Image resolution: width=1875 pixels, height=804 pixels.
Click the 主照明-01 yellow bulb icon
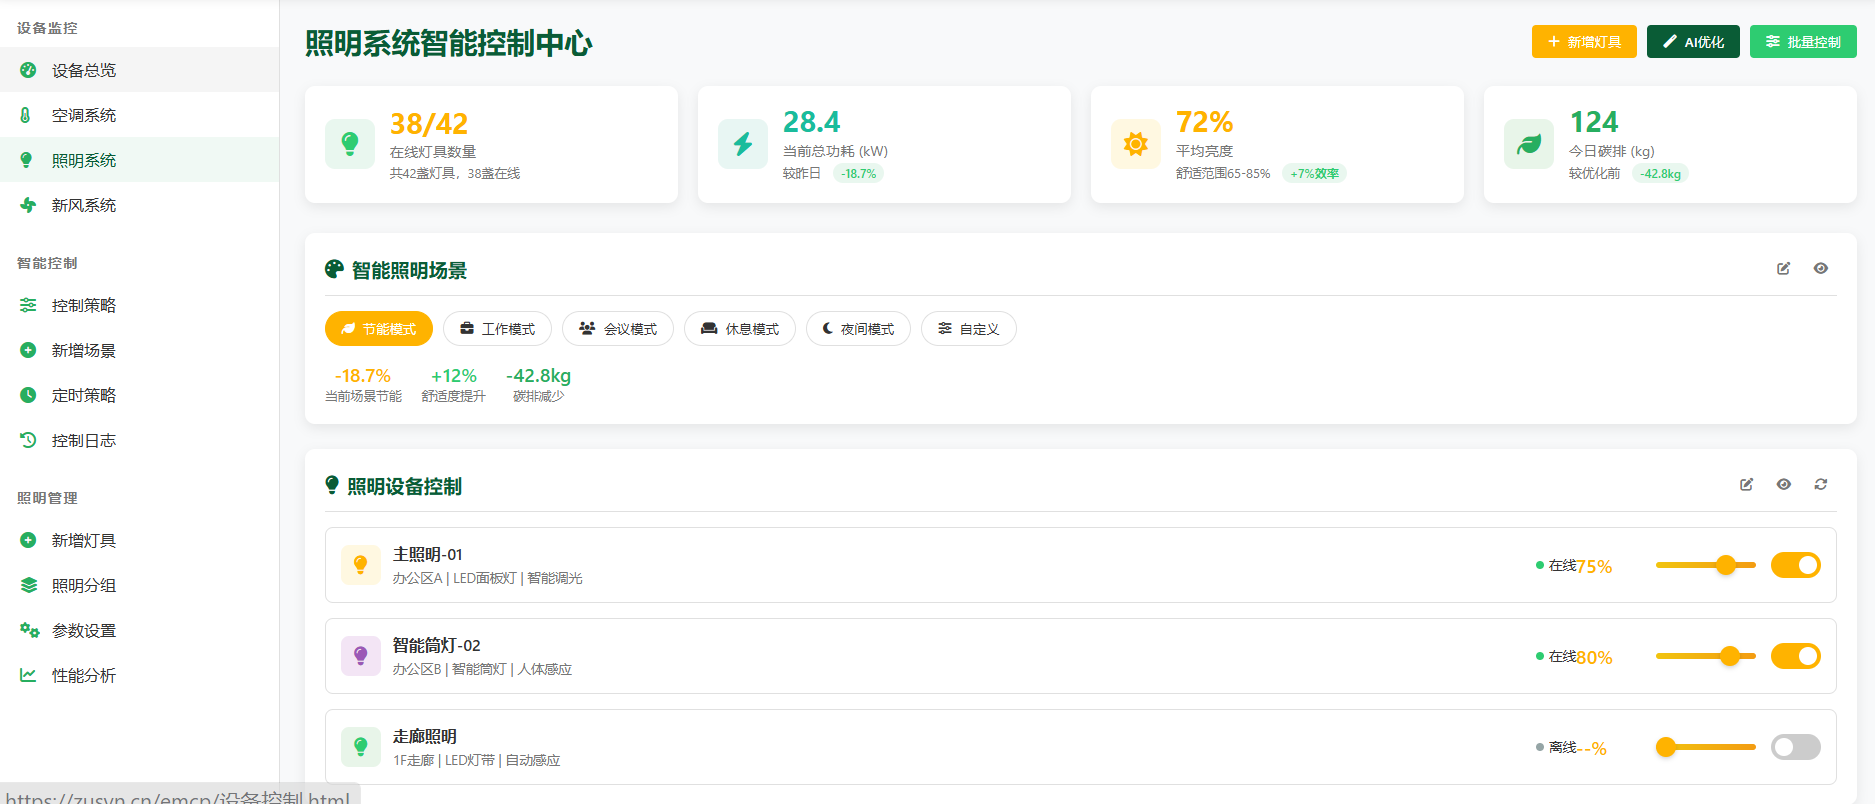(x=361, y=565)
